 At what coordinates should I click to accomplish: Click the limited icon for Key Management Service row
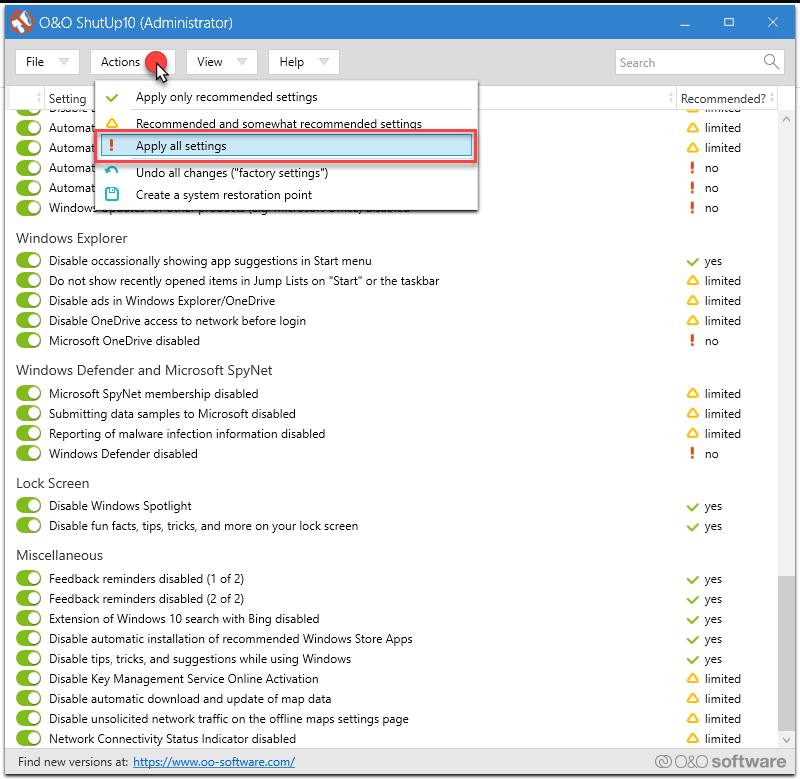point(692,679)
